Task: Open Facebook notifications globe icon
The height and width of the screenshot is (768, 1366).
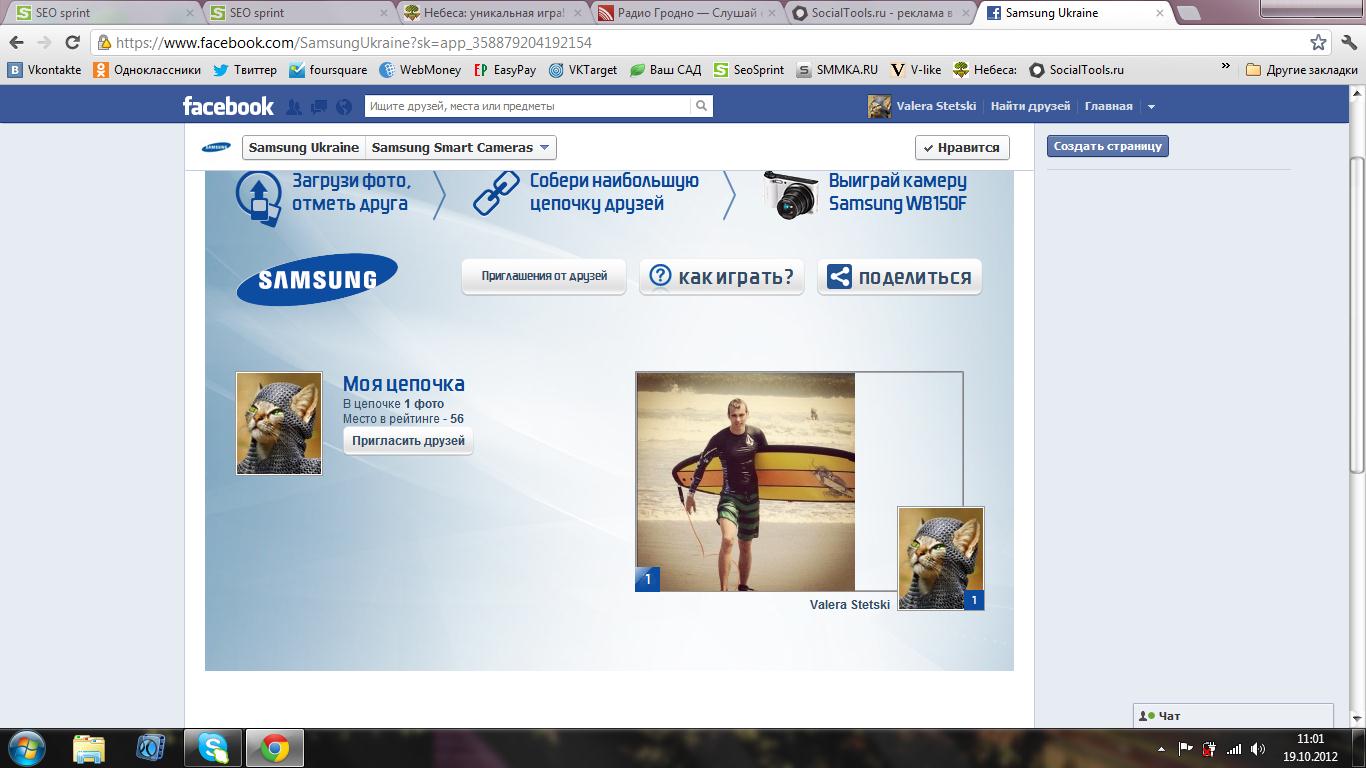Action: [x=344, y=107]
